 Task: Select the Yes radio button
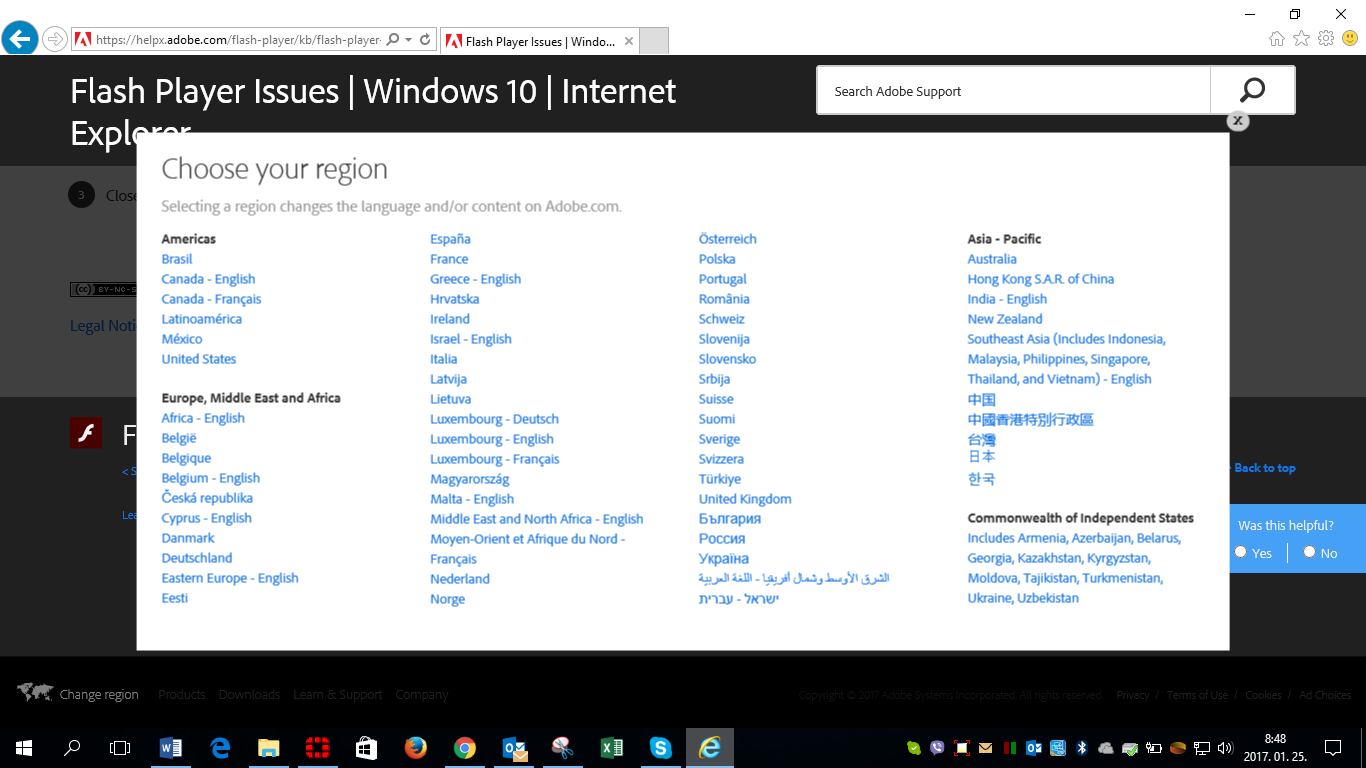tap(1241, 552)
